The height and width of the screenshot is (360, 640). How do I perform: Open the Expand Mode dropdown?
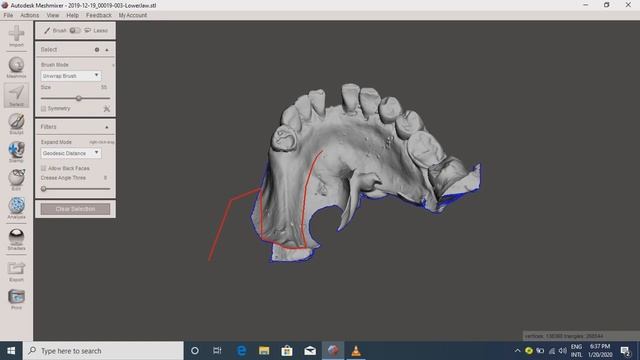pos(71,153)
